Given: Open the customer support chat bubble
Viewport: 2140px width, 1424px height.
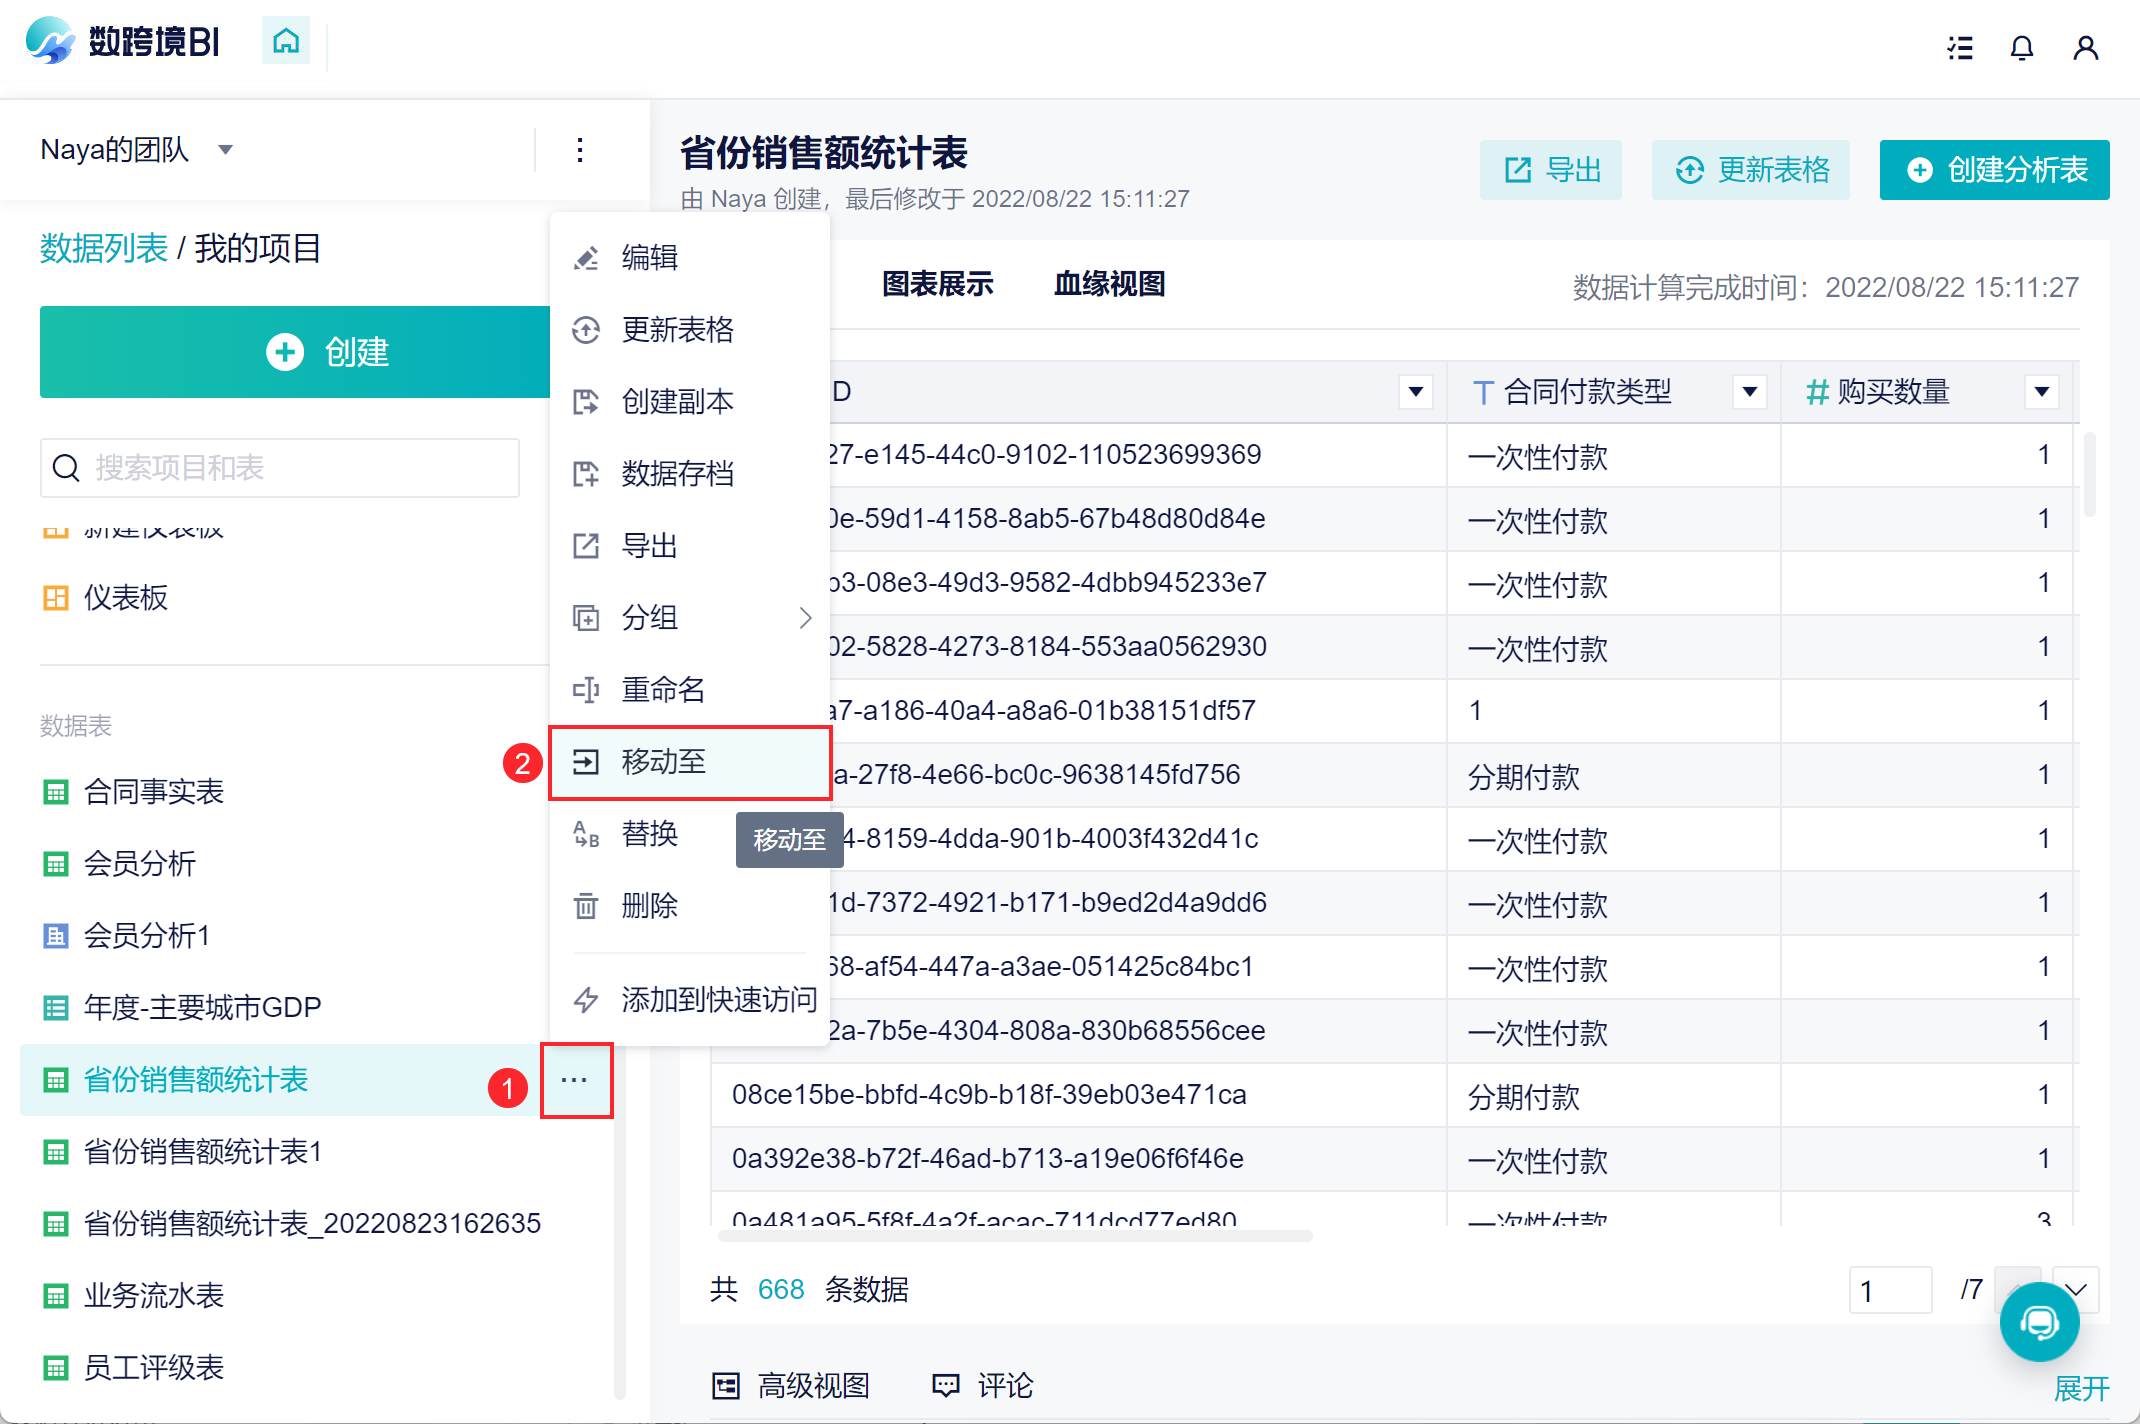Looking at the screenshot, I should [2039, 1322].
